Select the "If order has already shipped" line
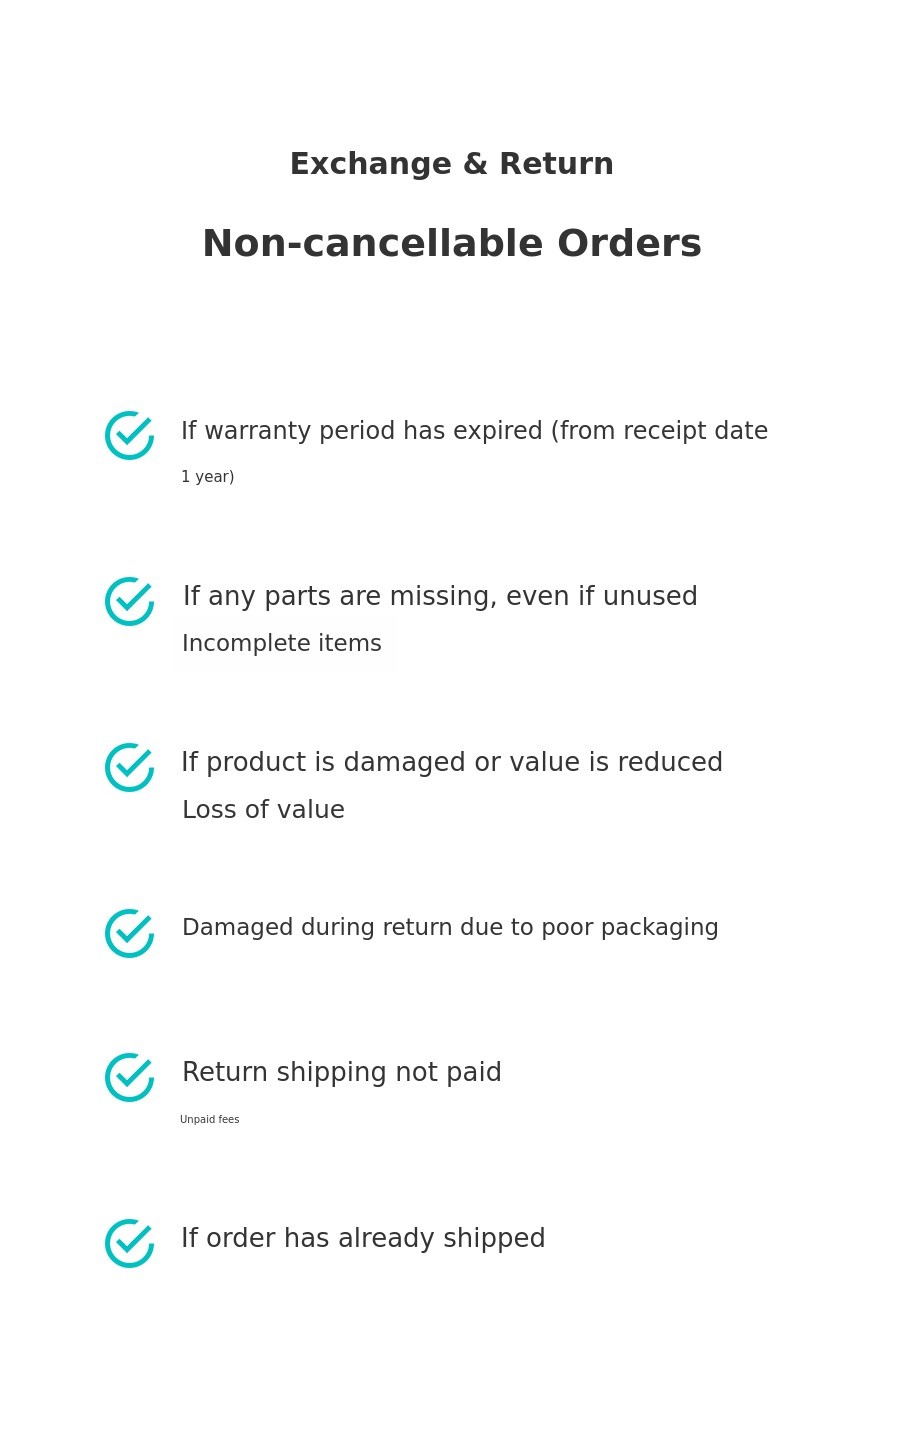The image size is (900, 1452). [363, 1239]
